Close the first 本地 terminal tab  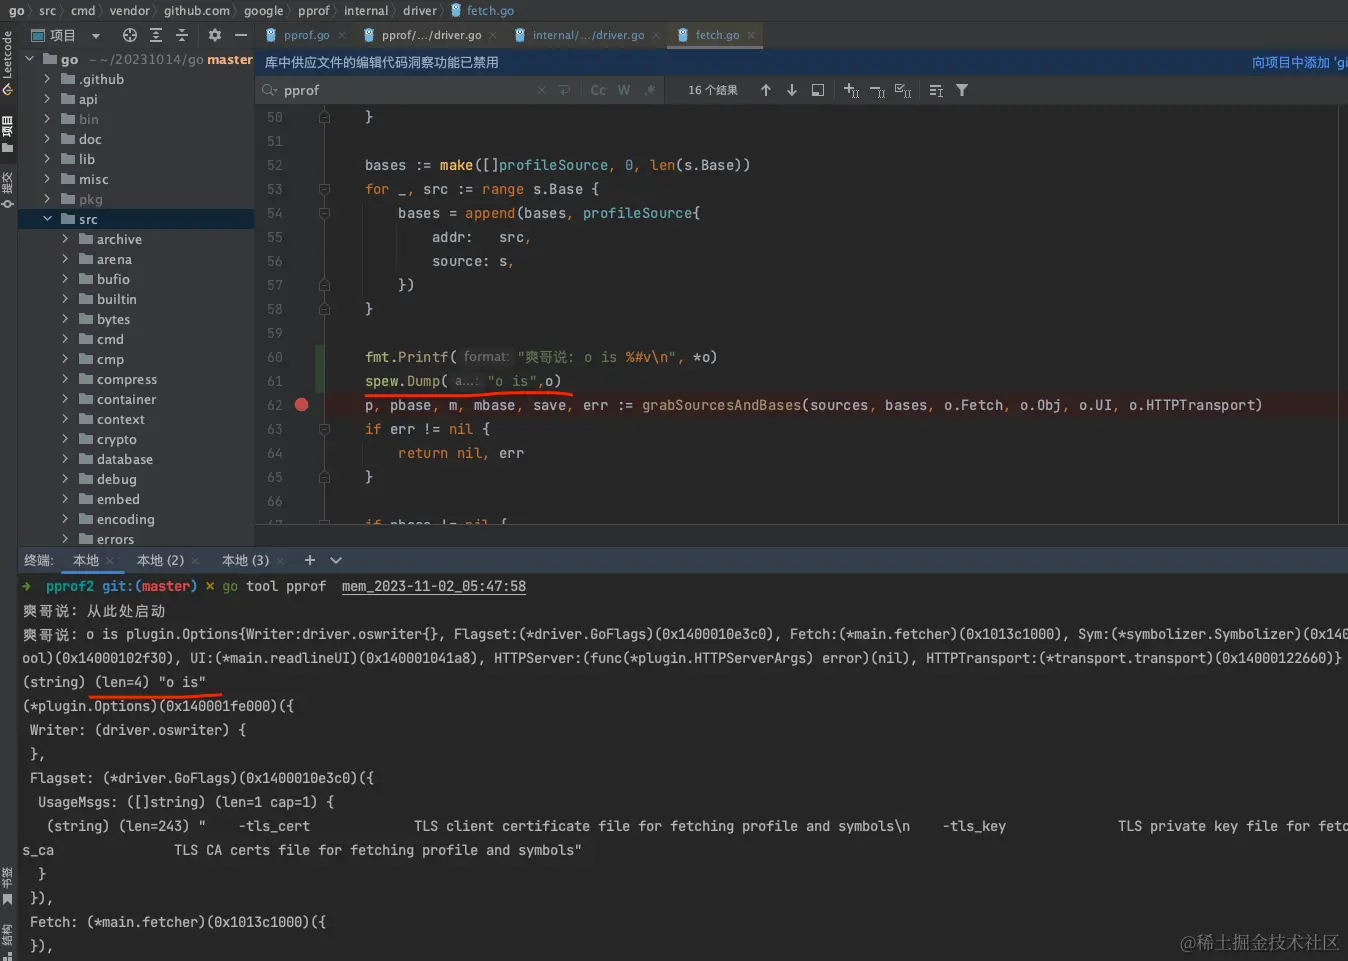pyautogui.click(x=110, y=561)
